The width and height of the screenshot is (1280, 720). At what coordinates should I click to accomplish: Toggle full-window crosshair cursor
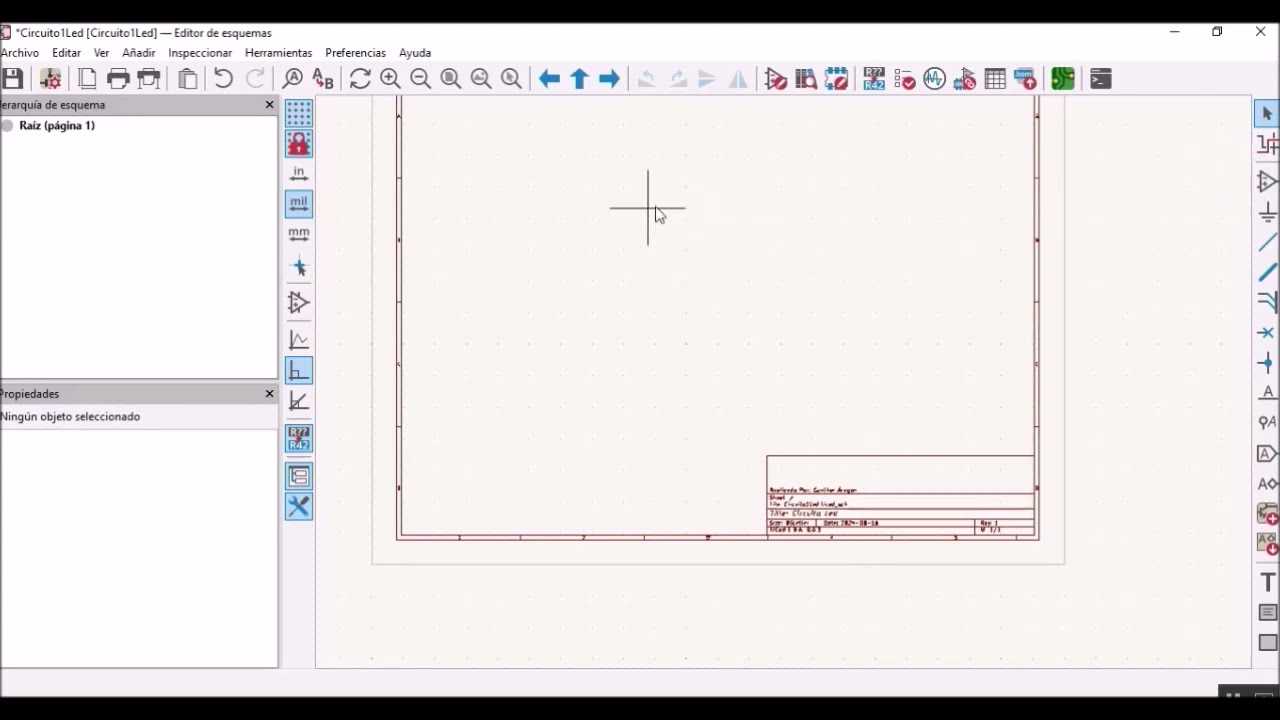point(299,268)
